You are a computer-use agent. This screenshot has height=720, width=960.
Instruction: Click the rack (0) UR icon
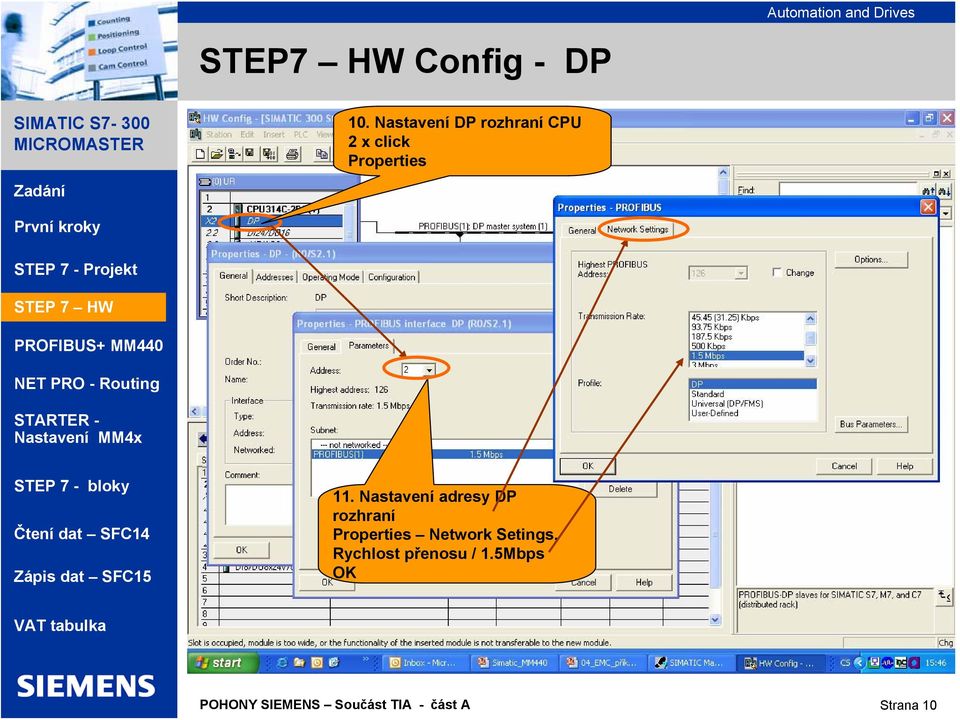(205, 182)
